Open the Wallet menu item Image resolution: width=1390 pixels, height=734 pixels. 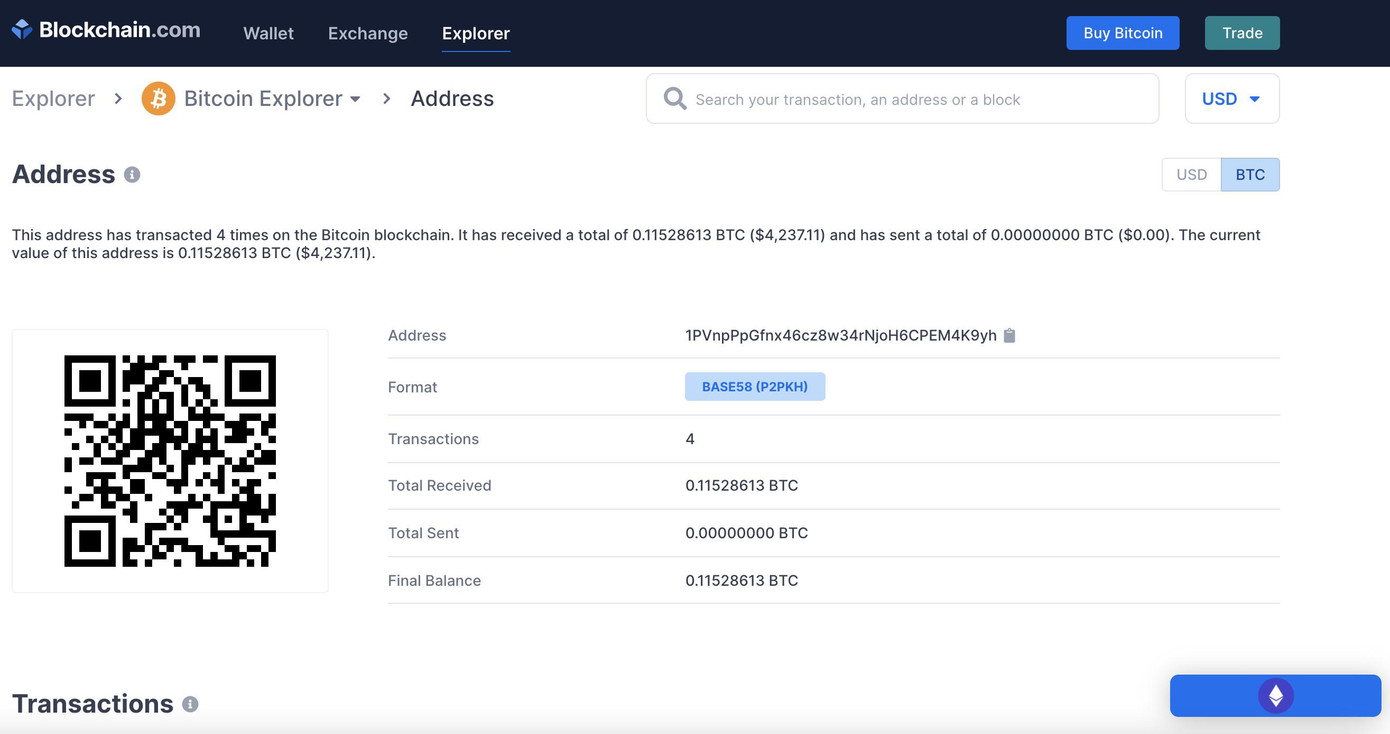coord(267,33)
